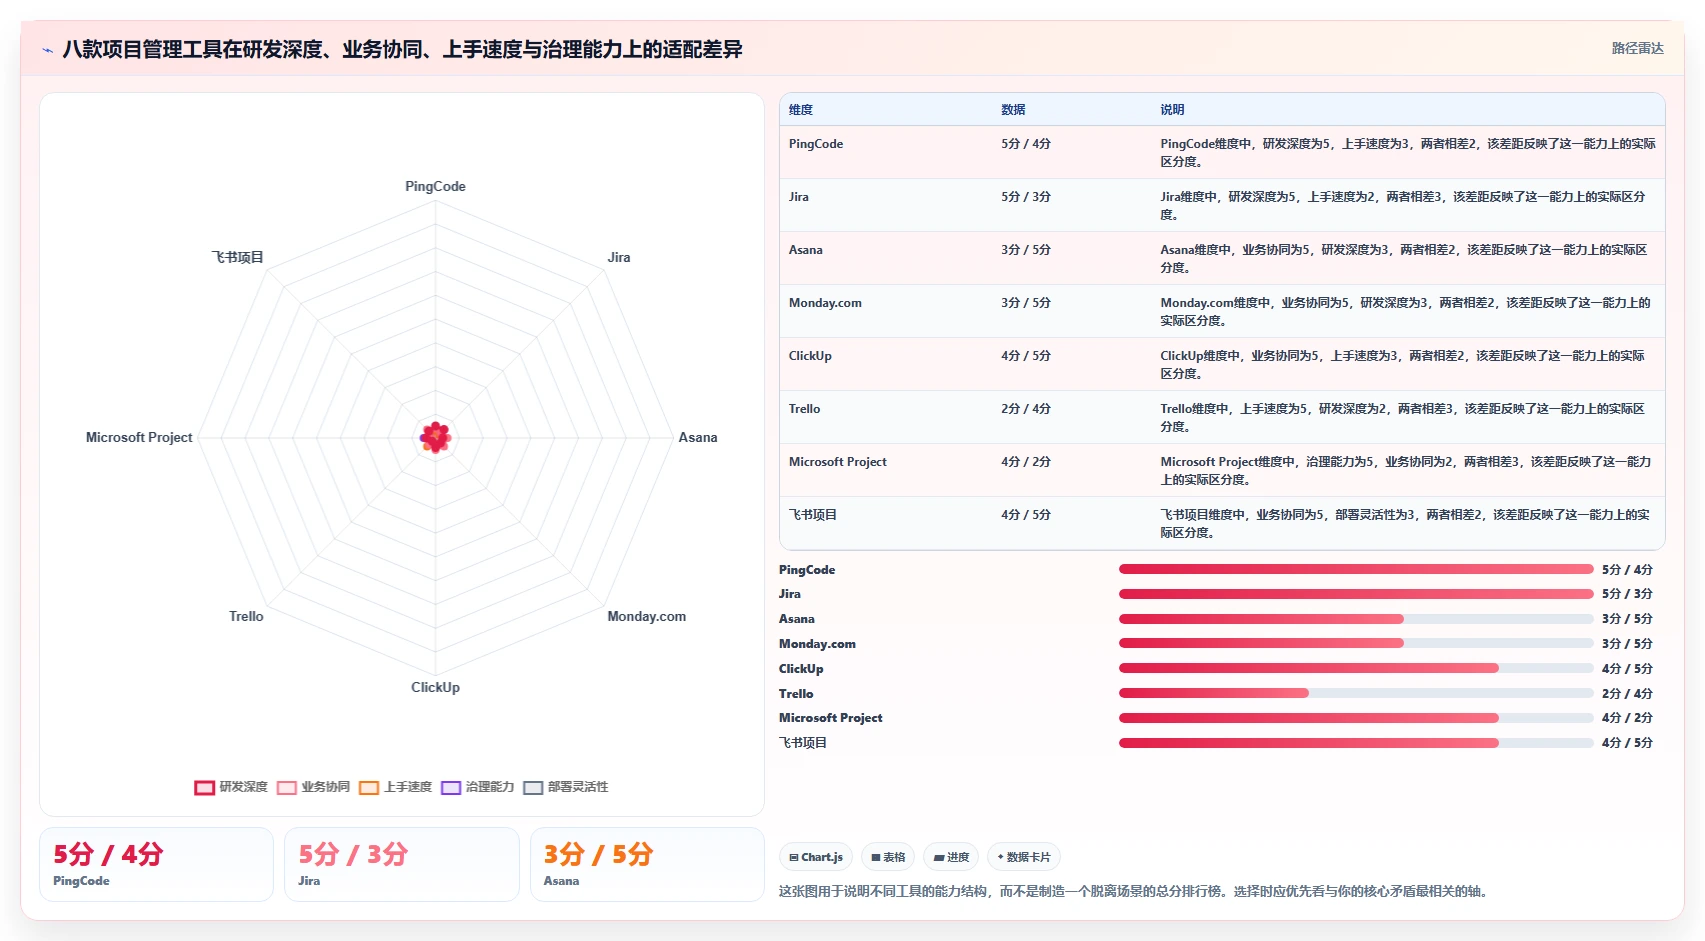Click the 4分 / 2分 value beside Microsoft Project's progress bar
The image size is (1705, 941).
click(x=1627, y=718)
